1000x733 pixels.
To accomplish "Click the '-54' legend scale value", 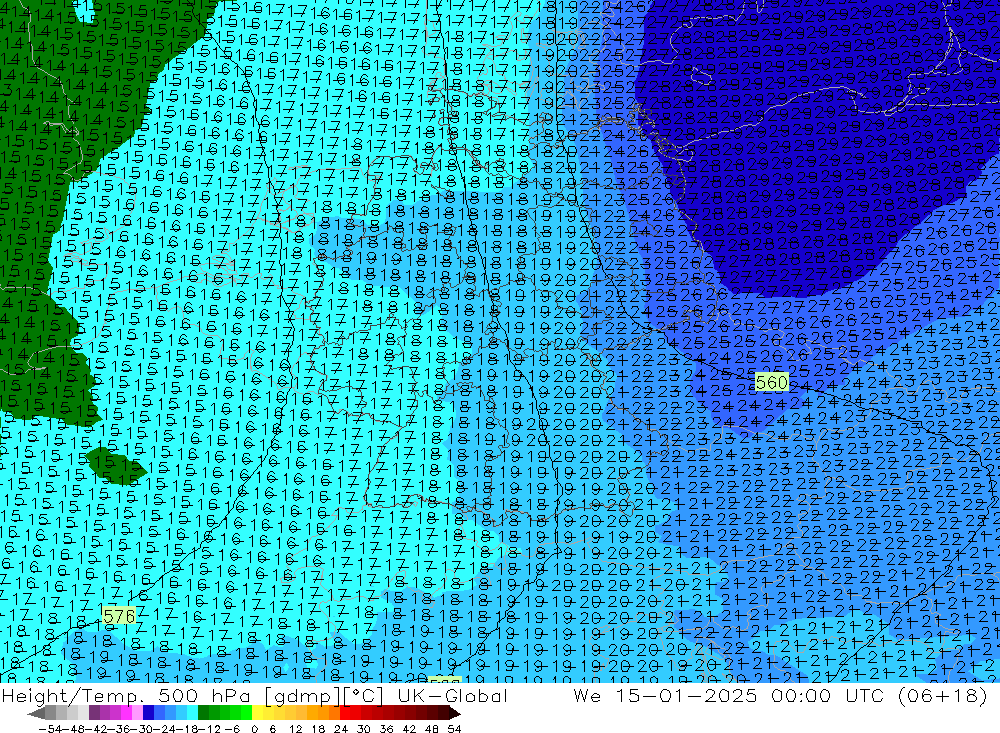I will [x=50, y=729].
